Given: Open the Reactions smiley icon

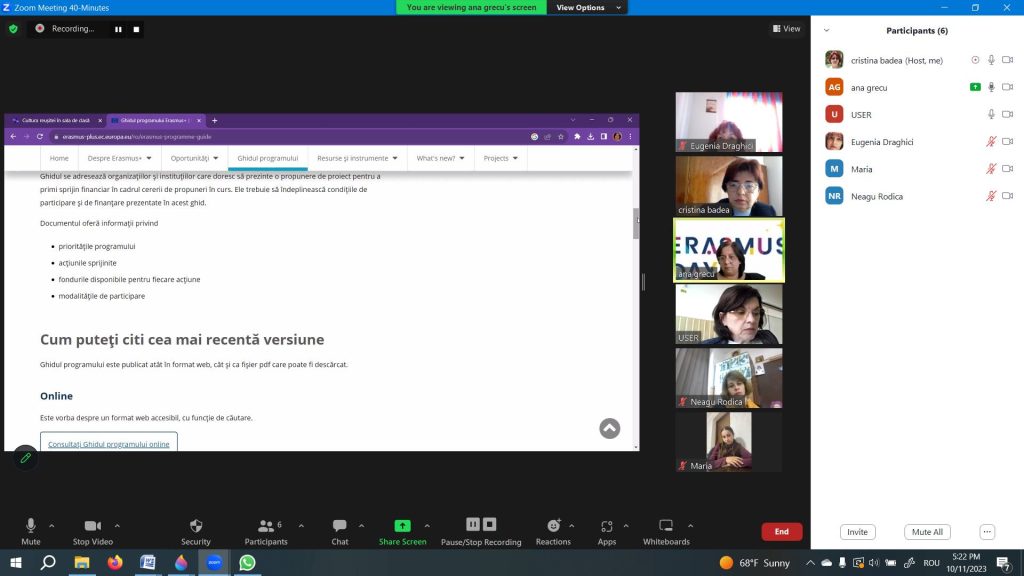Looking at the screenshot, I should click(x=554, y=526).
